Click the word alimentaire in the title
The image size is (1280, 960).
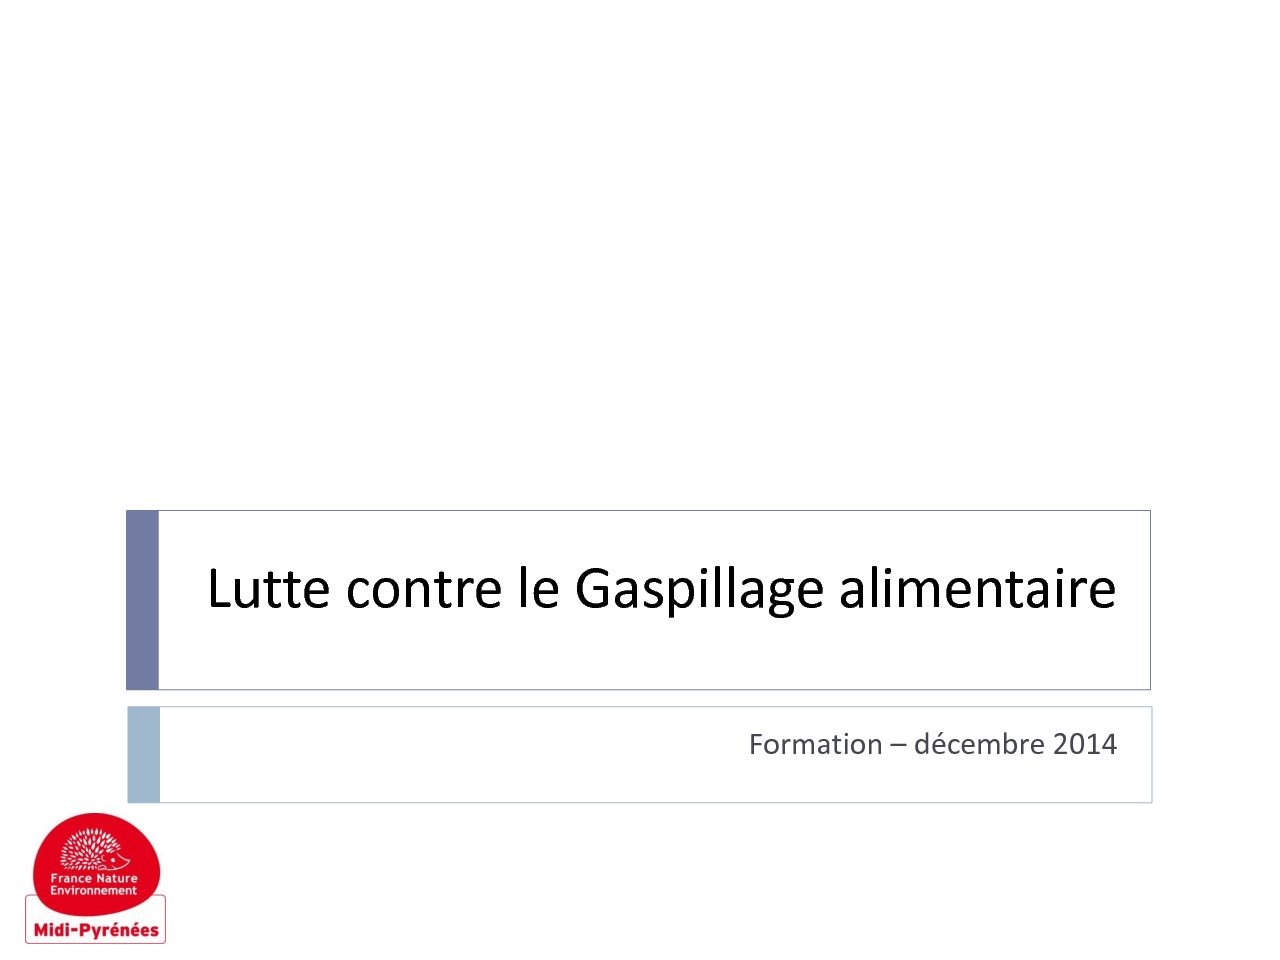pyautogui.click(x=977, y=587)
